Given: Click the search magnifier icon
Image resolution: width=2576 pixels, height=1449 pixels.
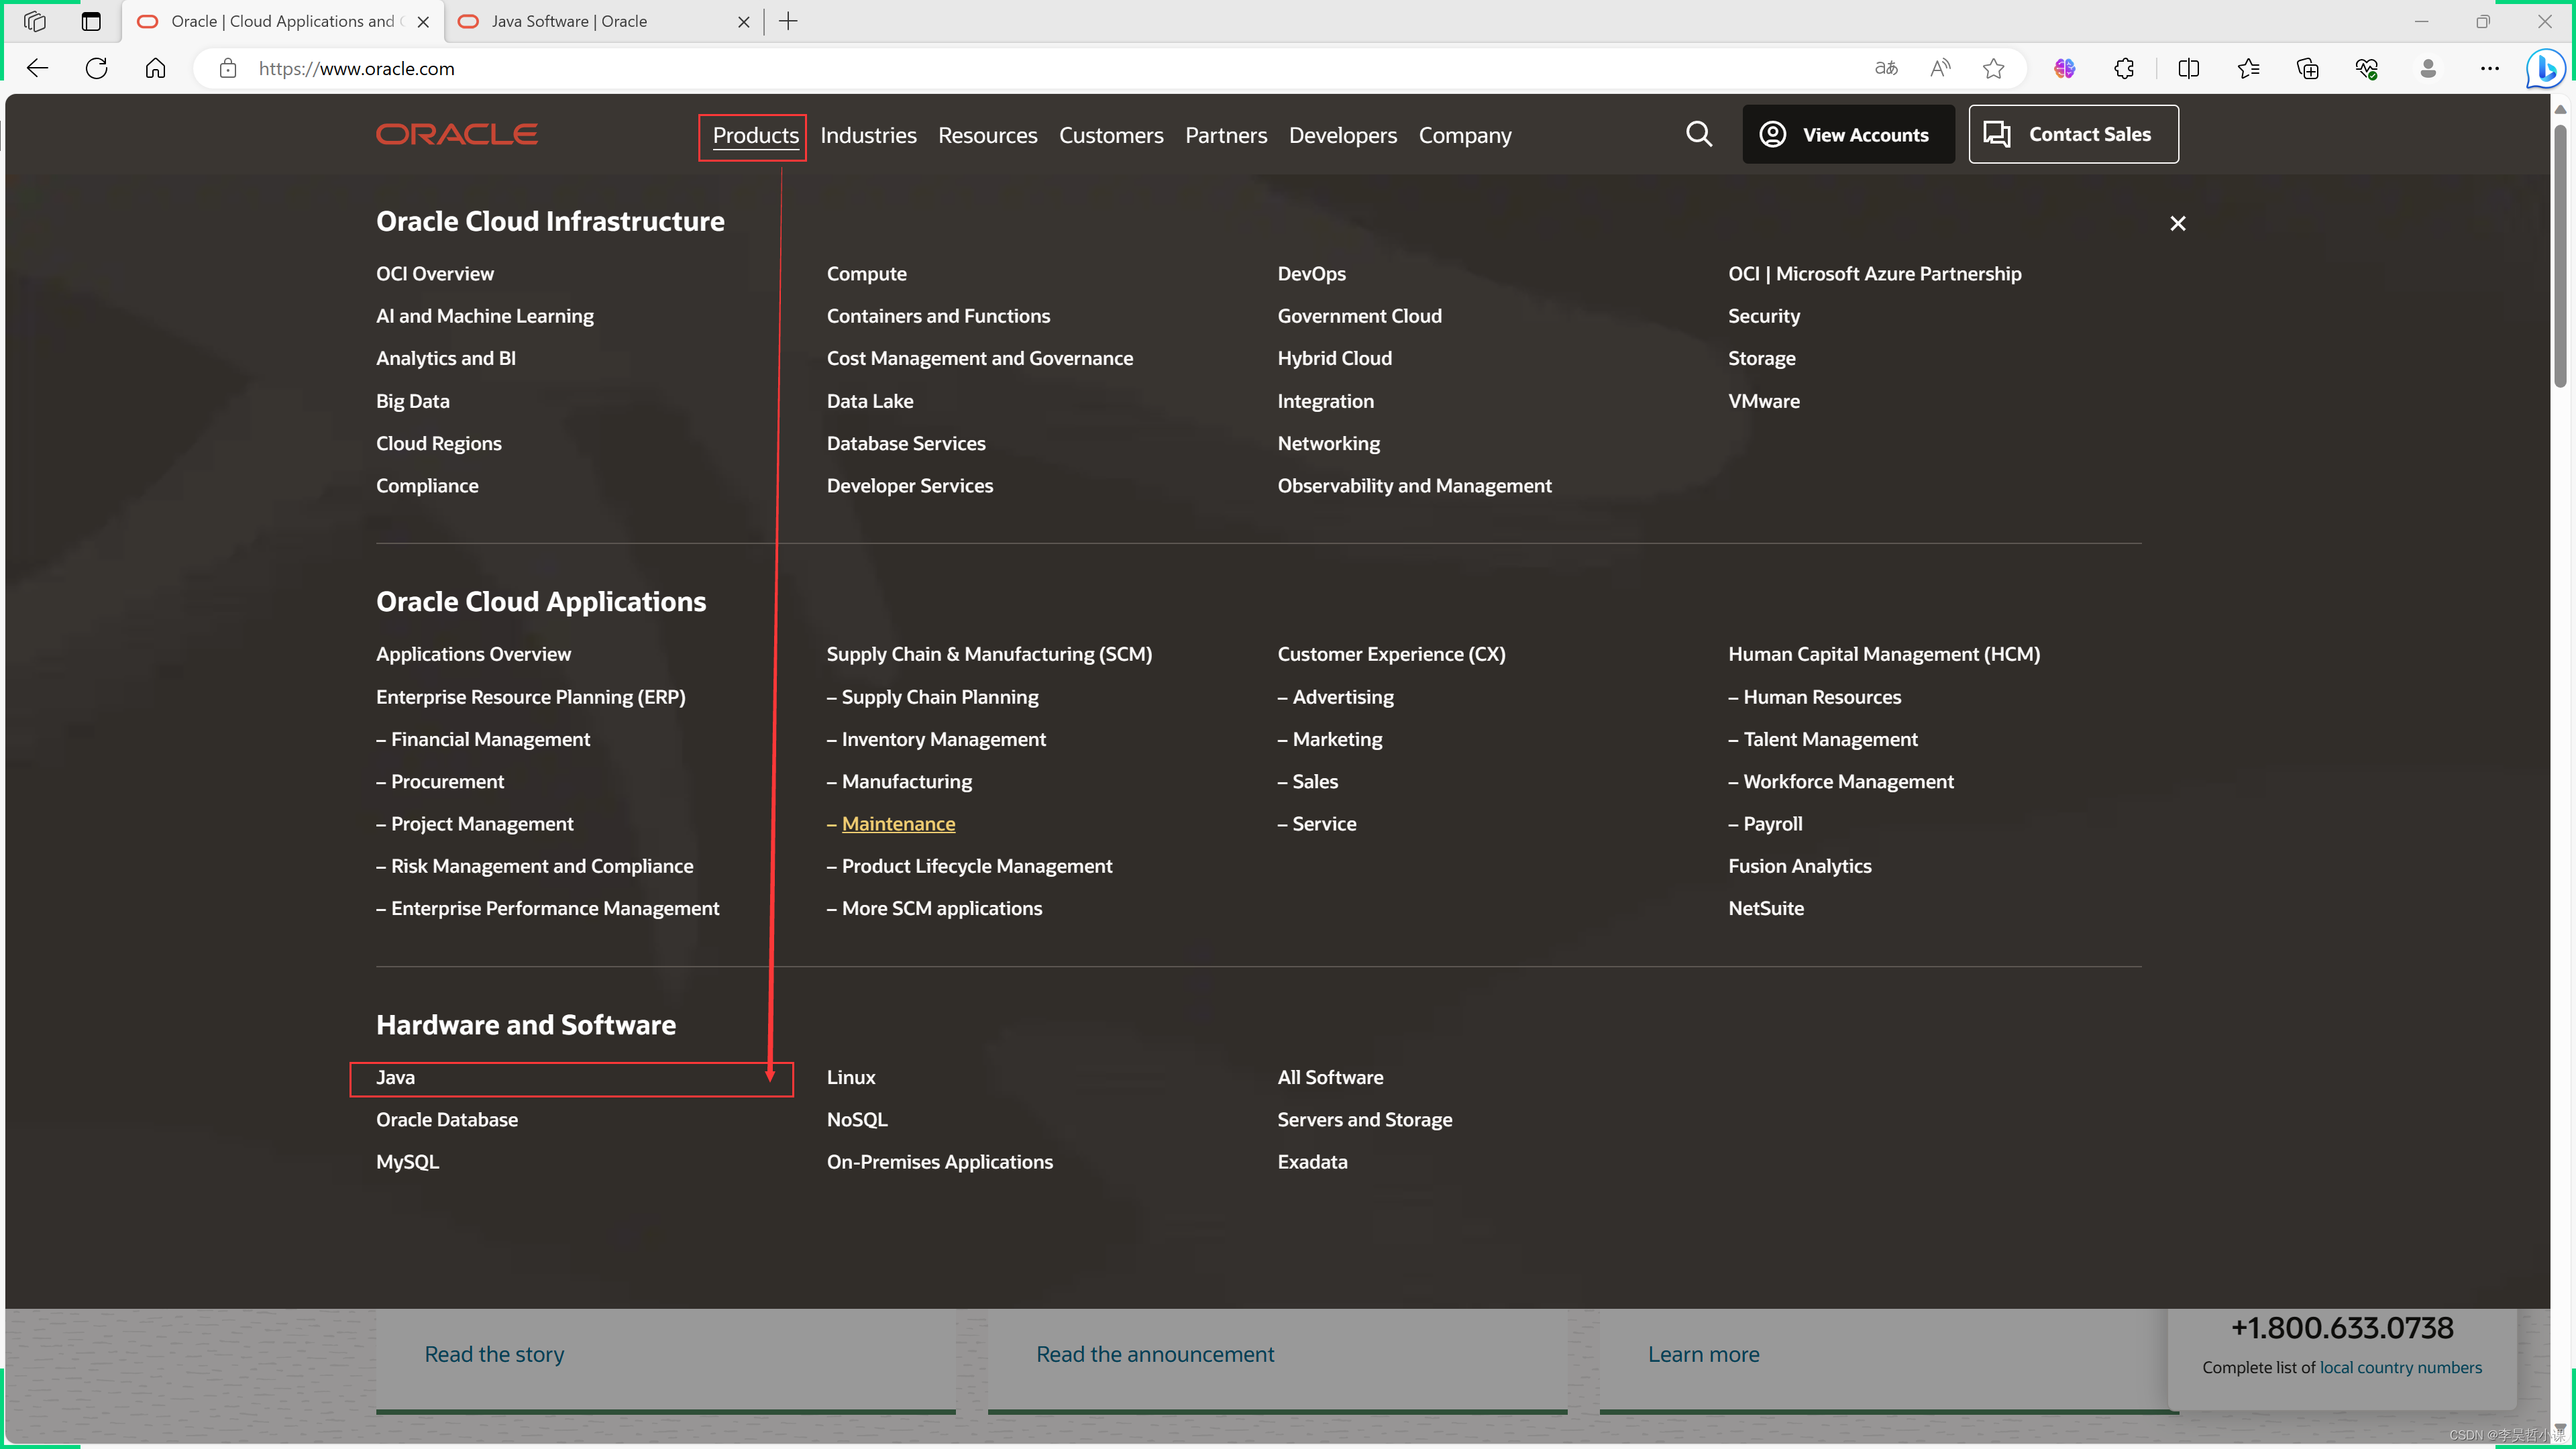Looking at the screenshot, I should coord(1699,133).
